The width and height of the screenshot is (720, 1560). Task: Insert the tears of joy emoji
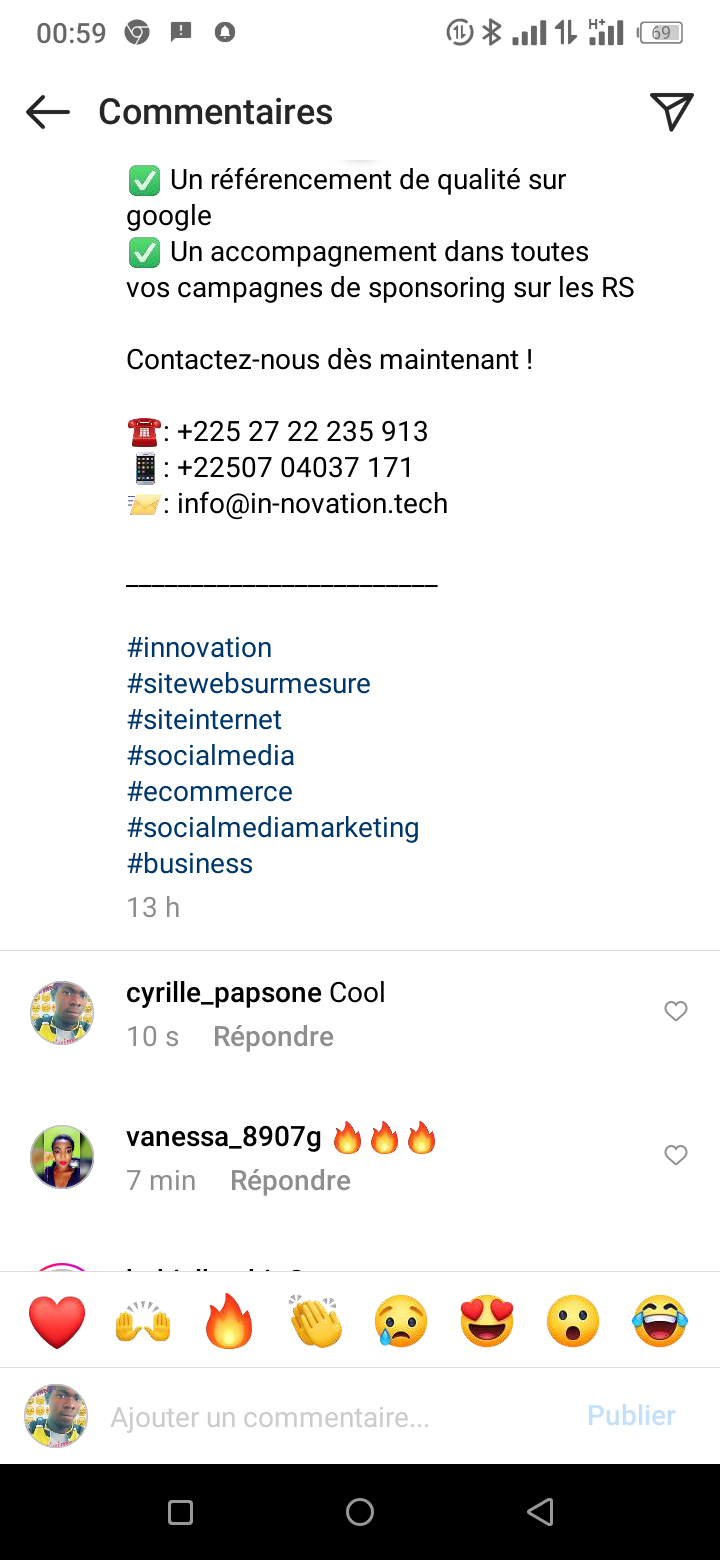click(659, 1321)
